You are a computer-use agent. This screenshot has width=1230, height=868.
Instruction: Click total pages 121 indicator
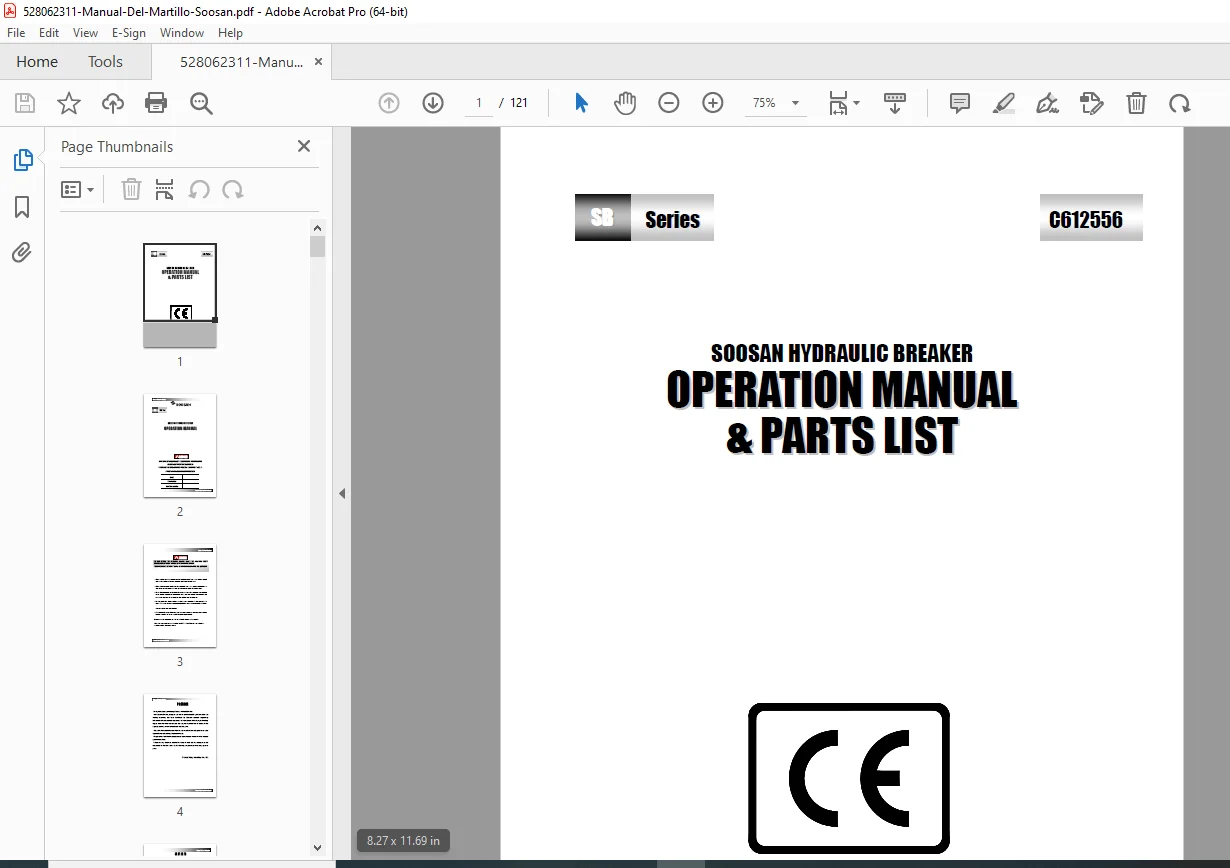[519, 103]
